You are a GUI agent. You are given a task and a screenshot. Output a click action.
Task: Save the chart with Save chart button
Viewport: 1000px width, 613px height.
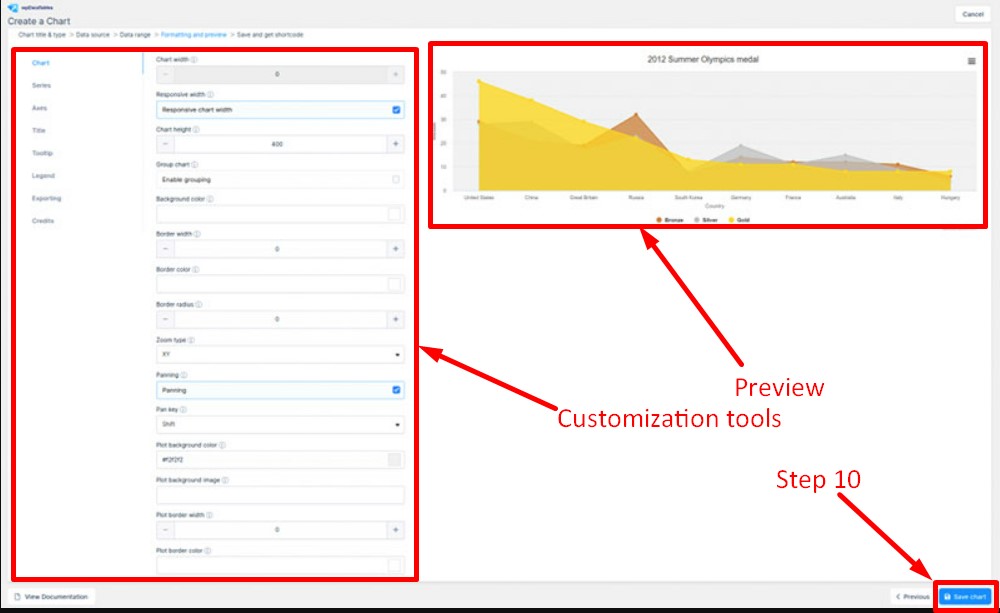coord(965,596)
